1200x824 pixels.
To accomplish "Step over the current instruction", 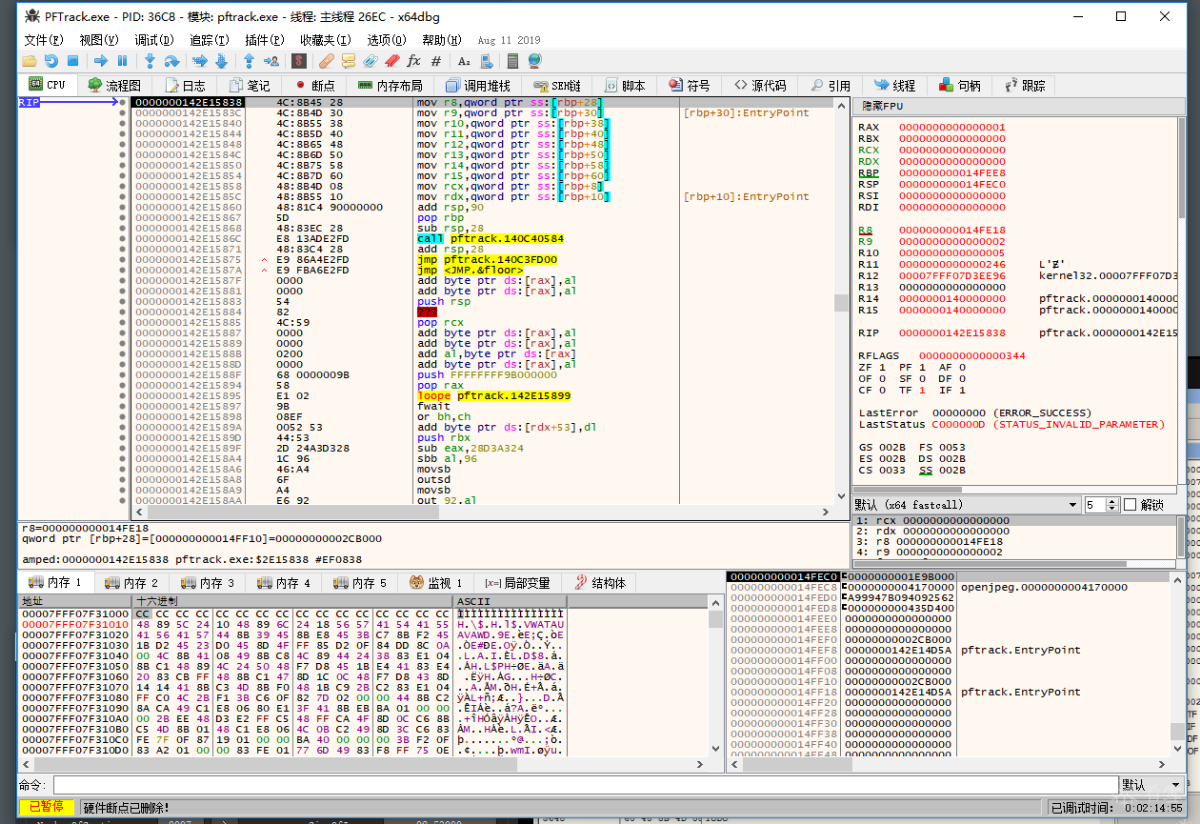I will [x=171, y=61].
